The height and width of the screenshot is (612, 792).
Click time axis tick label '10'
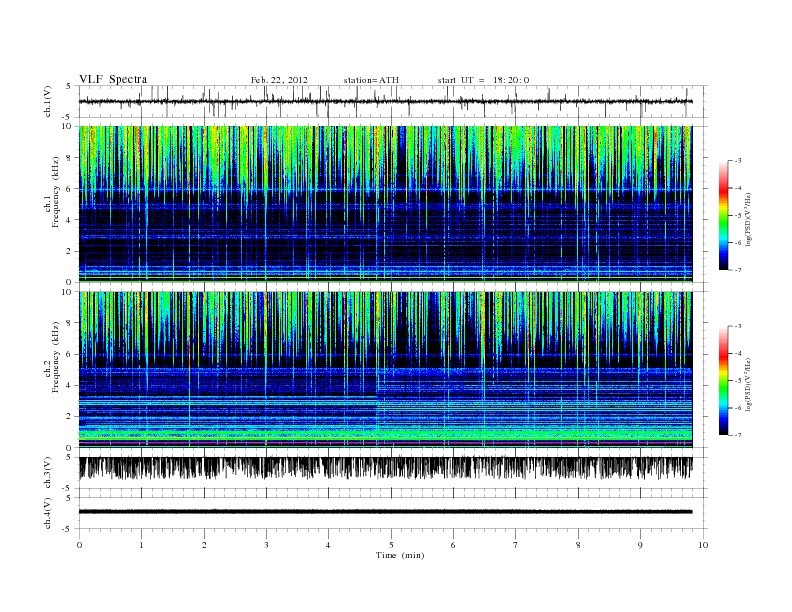click(x=703, y=545)
